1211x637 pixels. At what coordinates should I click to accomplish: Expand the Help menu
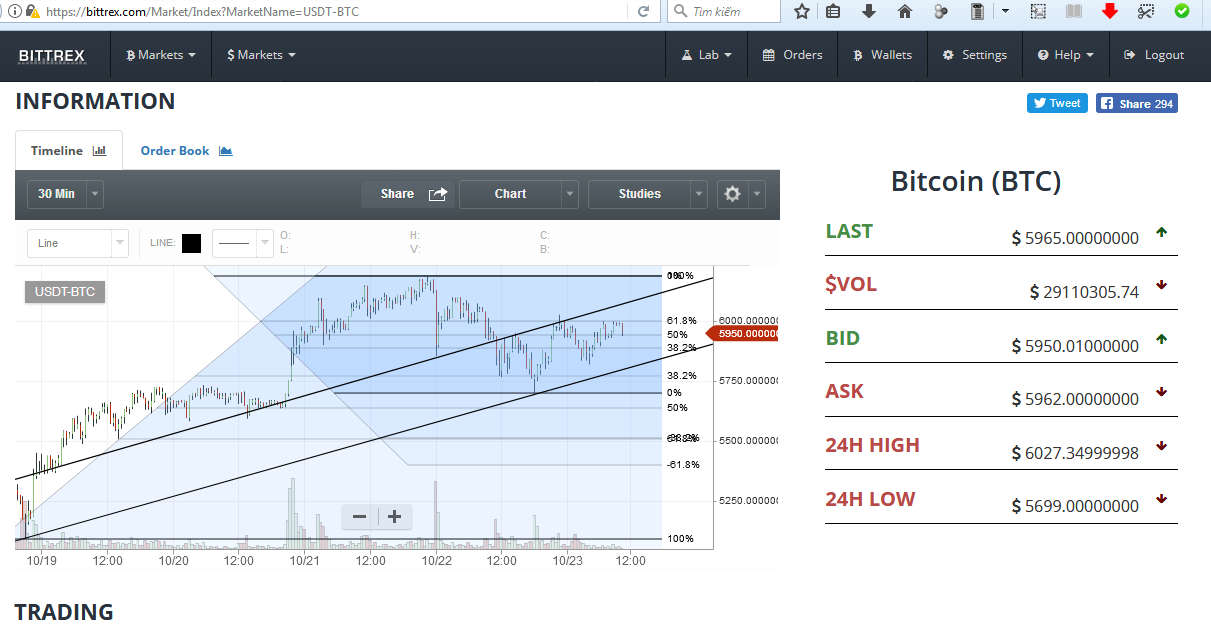[1065, 56]
